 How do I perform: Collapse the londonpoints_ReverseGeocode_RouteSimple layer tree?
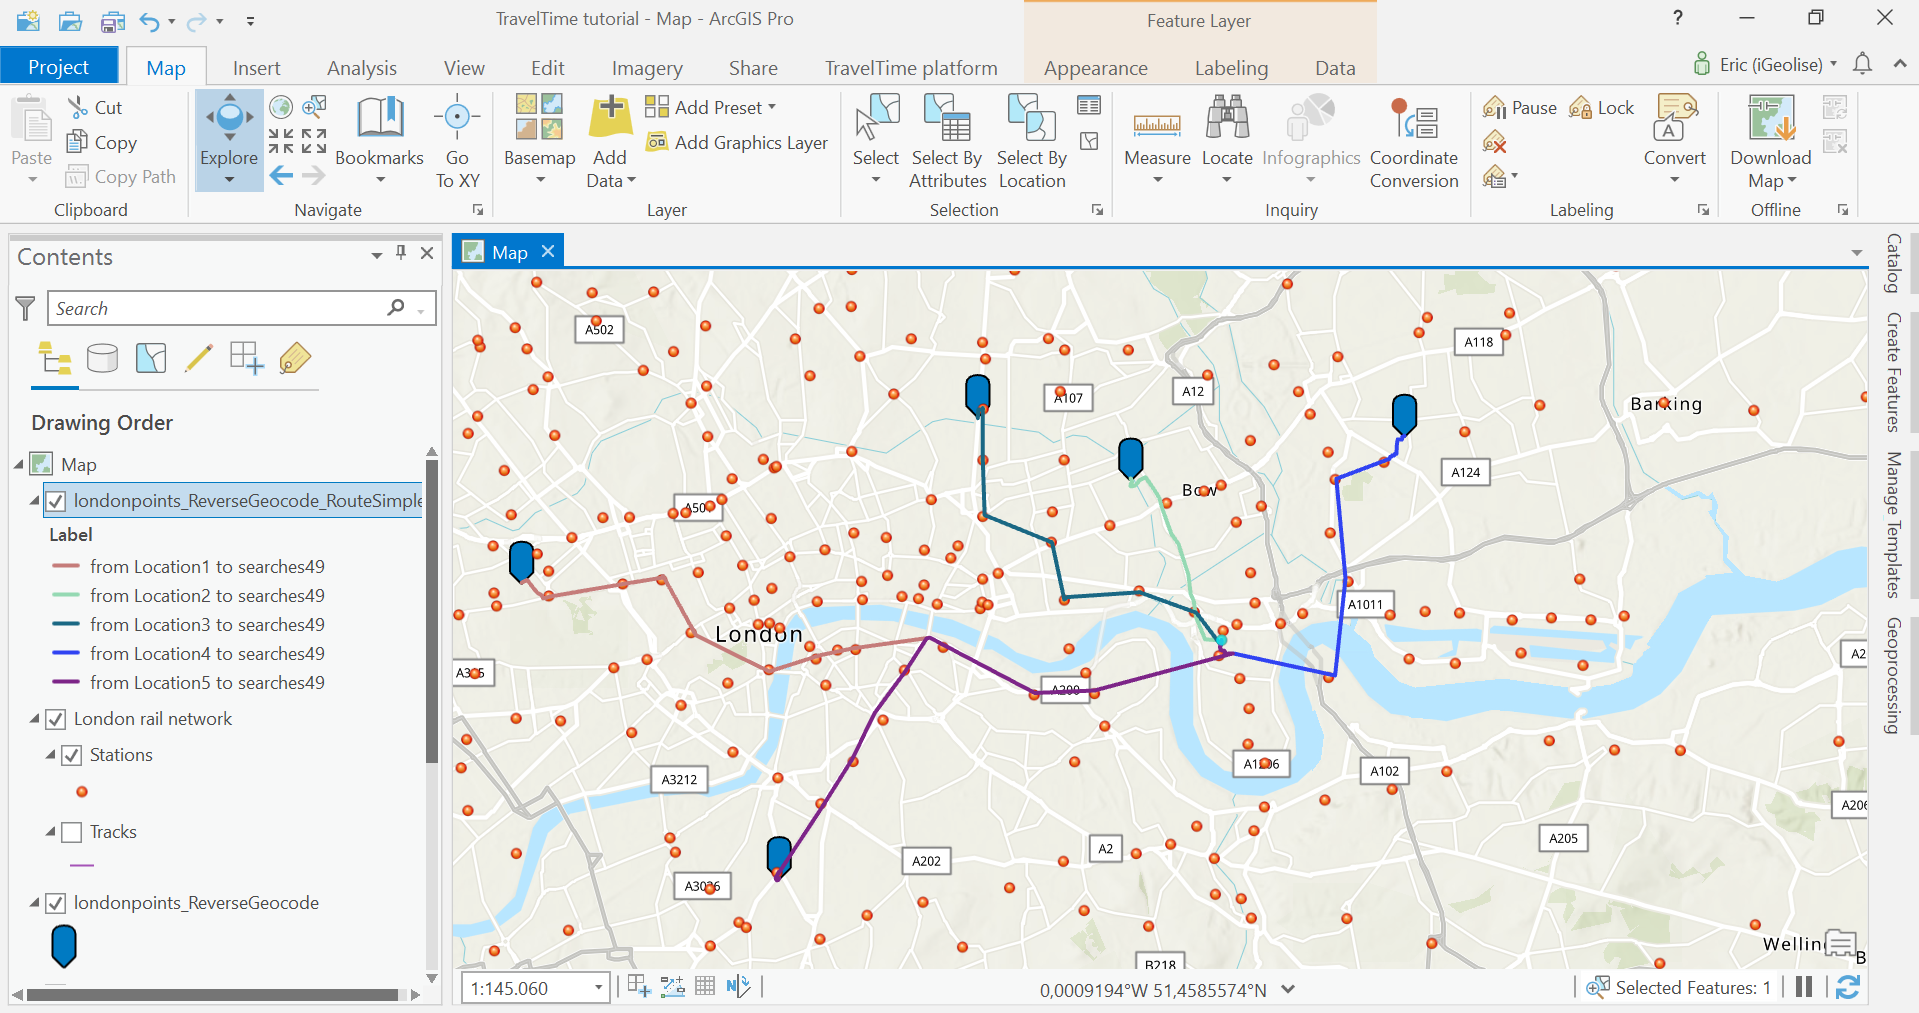[x=33, y=500]
